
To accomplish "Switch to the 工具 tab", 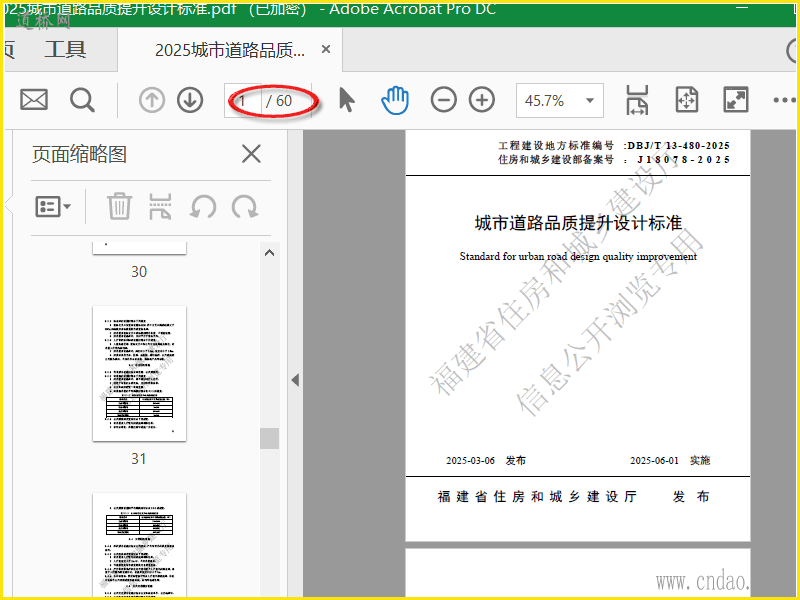I will [65, 49].
